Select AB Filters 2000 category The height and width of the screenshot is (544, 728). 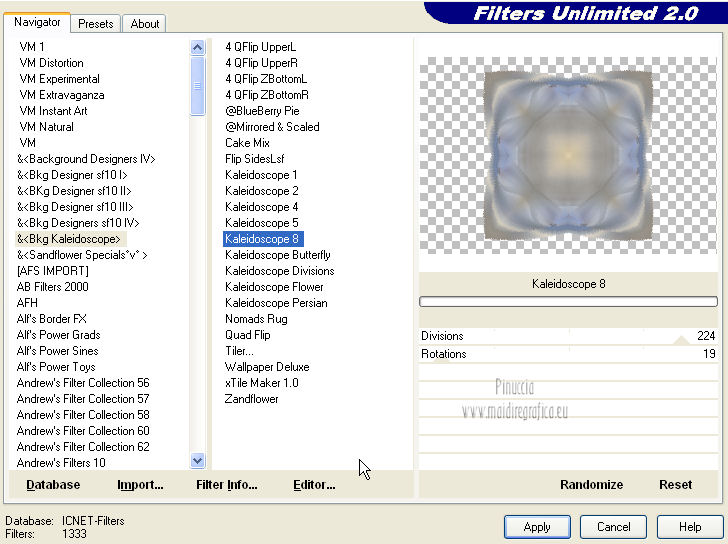[52, 287]
